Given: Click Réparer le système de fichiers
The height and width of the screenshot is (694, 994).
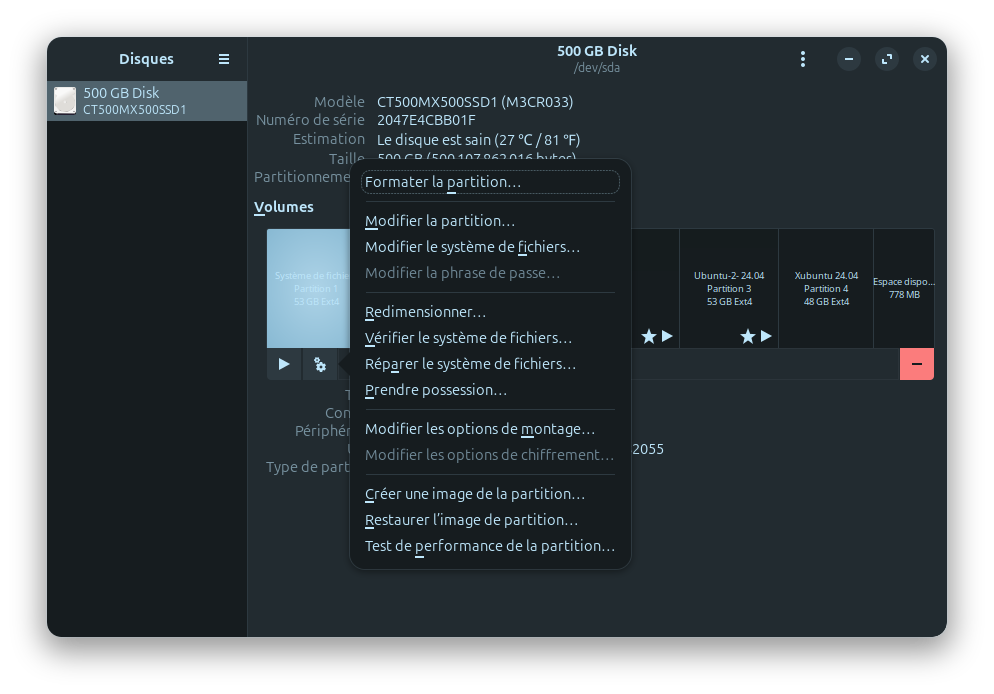Looking at the screenshot, I should point(470,364).
